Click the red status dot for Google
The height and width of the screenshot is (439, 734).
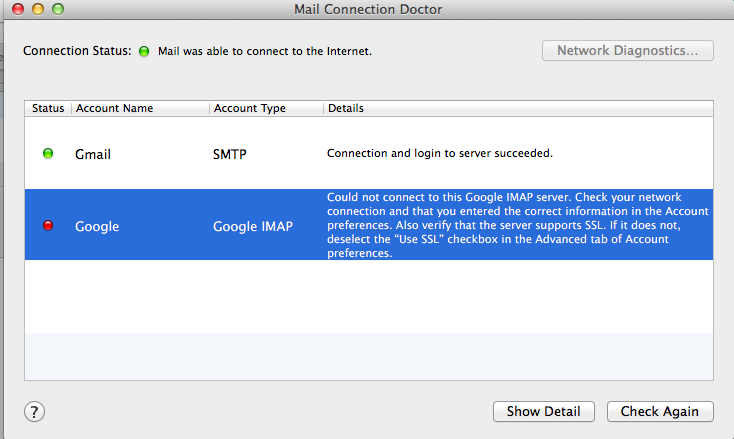pos(48,225)
